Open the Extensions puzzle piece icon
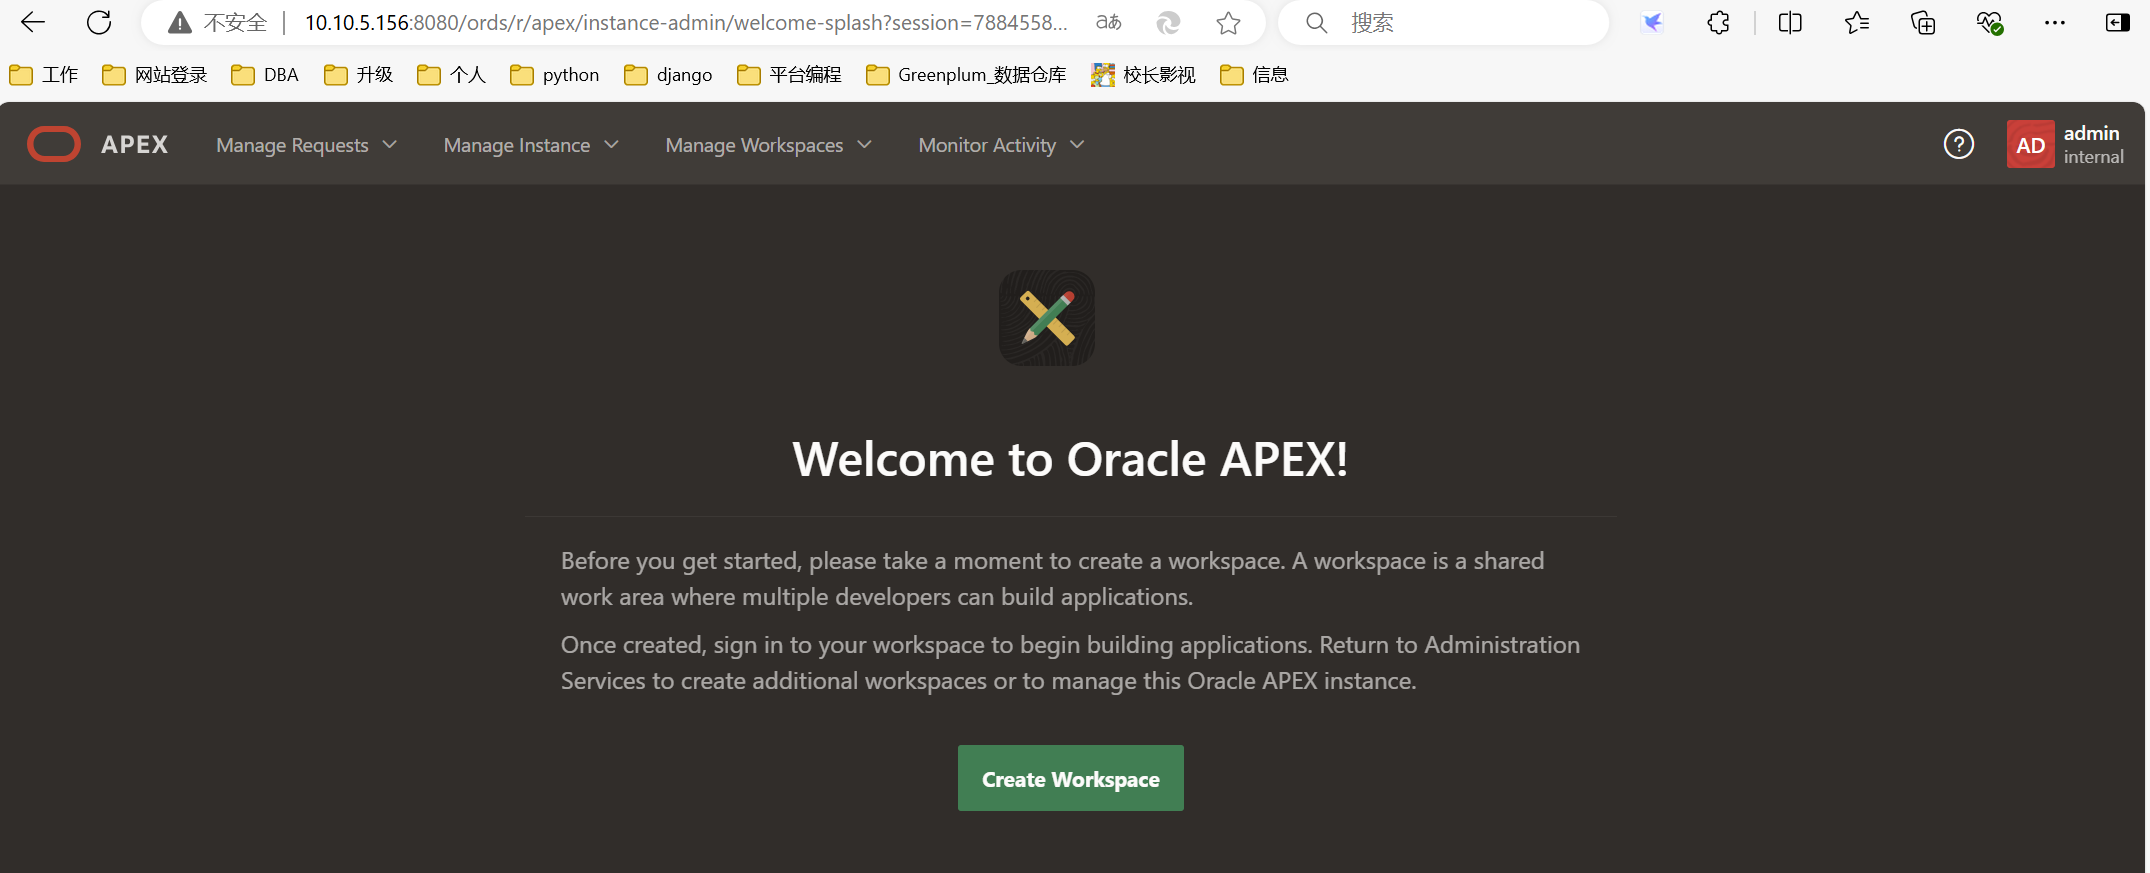This screenshot has width=2150, height=873. point(1719,22)
